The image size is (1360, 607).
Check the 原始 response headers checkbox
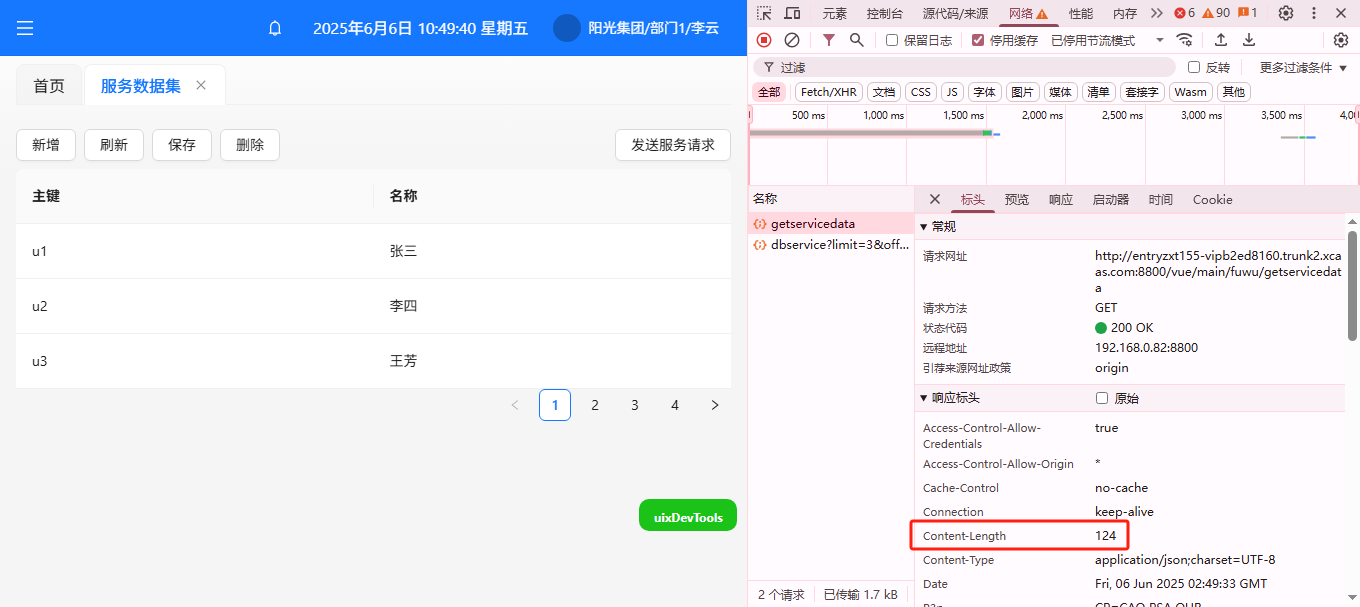[1102, 398]
